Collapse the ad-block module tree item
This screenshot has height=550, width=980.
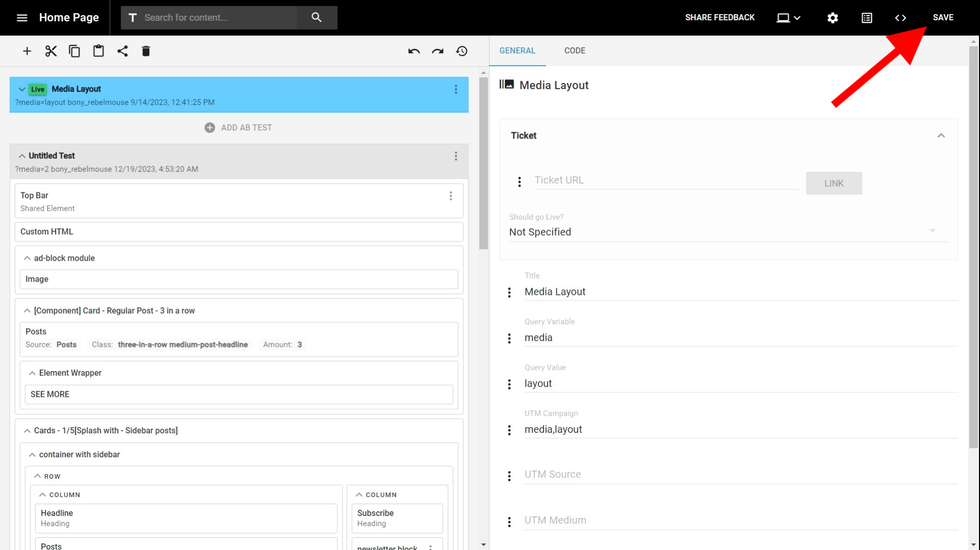click(x=27, y=258)
